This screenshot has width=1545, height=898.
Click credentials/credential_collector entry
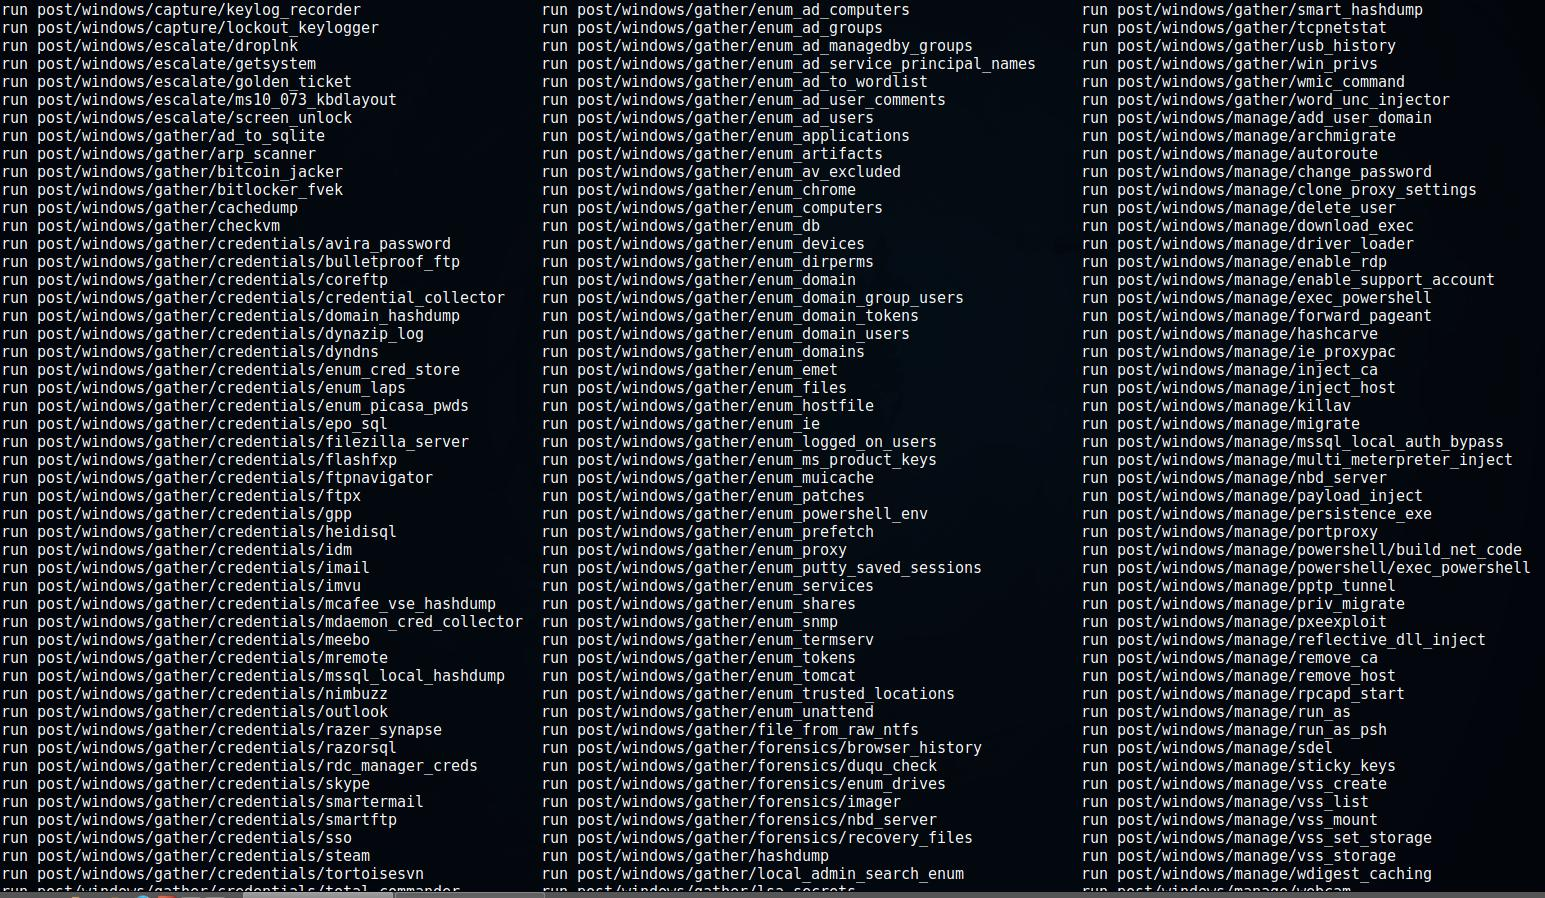(x=253, y=298)
